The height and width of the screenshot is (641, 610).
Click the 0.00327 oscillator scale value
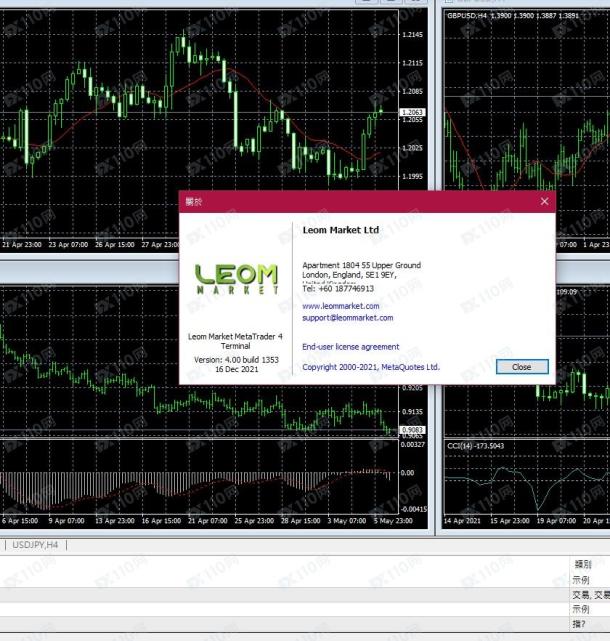pyautogui.click(x=413, y=444)
